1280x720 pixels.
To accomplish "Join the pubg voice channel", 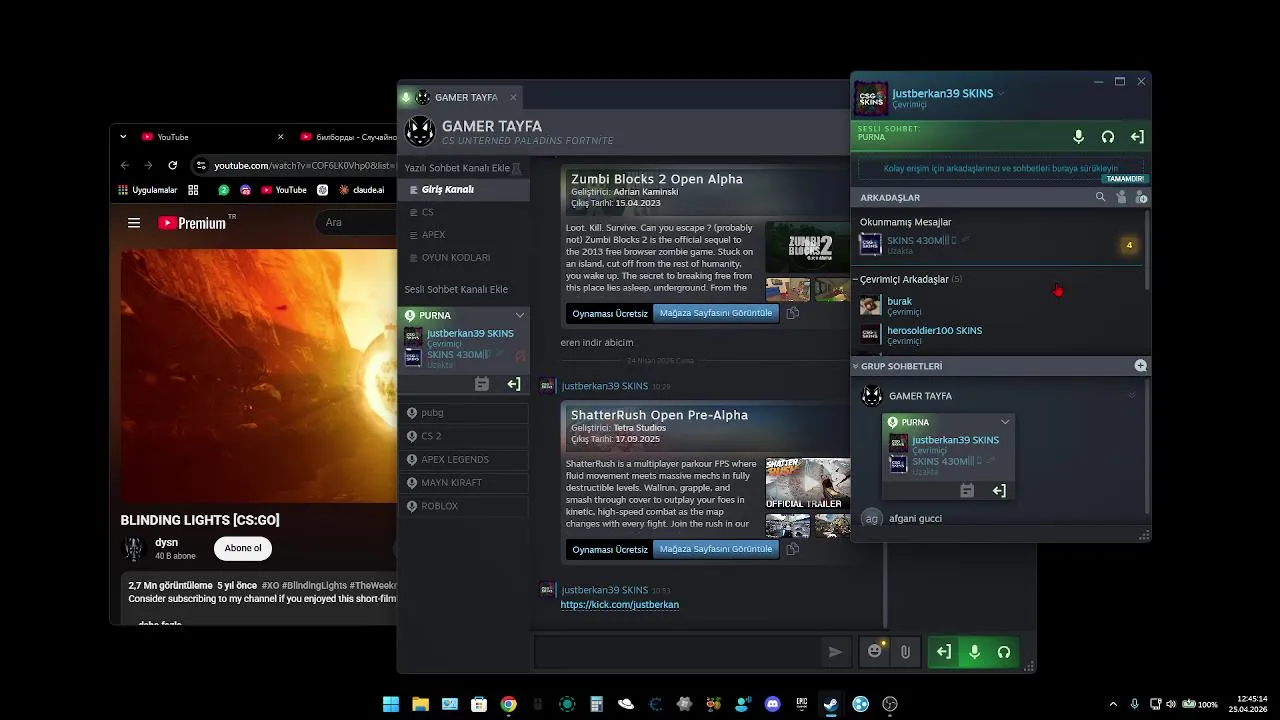I will tap(465, 412).
